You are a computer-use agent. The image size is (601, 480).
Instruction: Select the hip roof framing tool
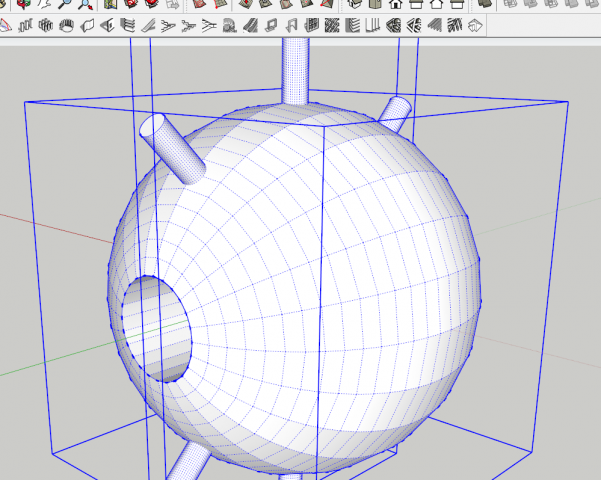pyautogui.click(x=414, y=26)
